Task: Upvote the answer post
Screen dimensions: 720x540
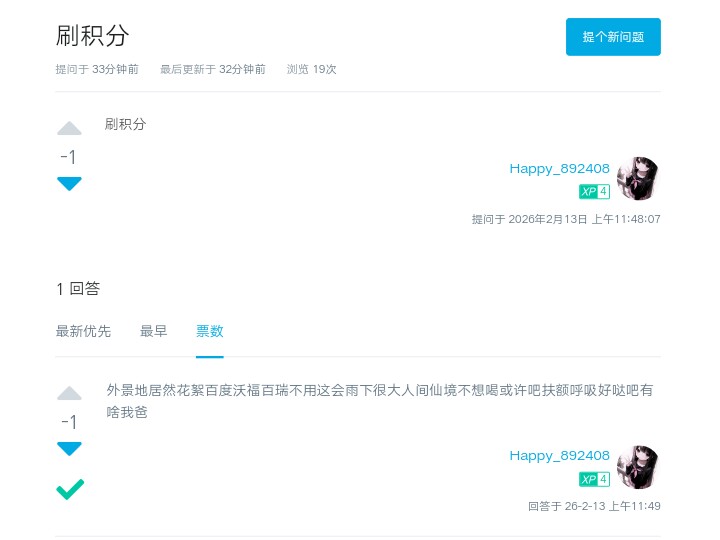Action: [69, 393]
